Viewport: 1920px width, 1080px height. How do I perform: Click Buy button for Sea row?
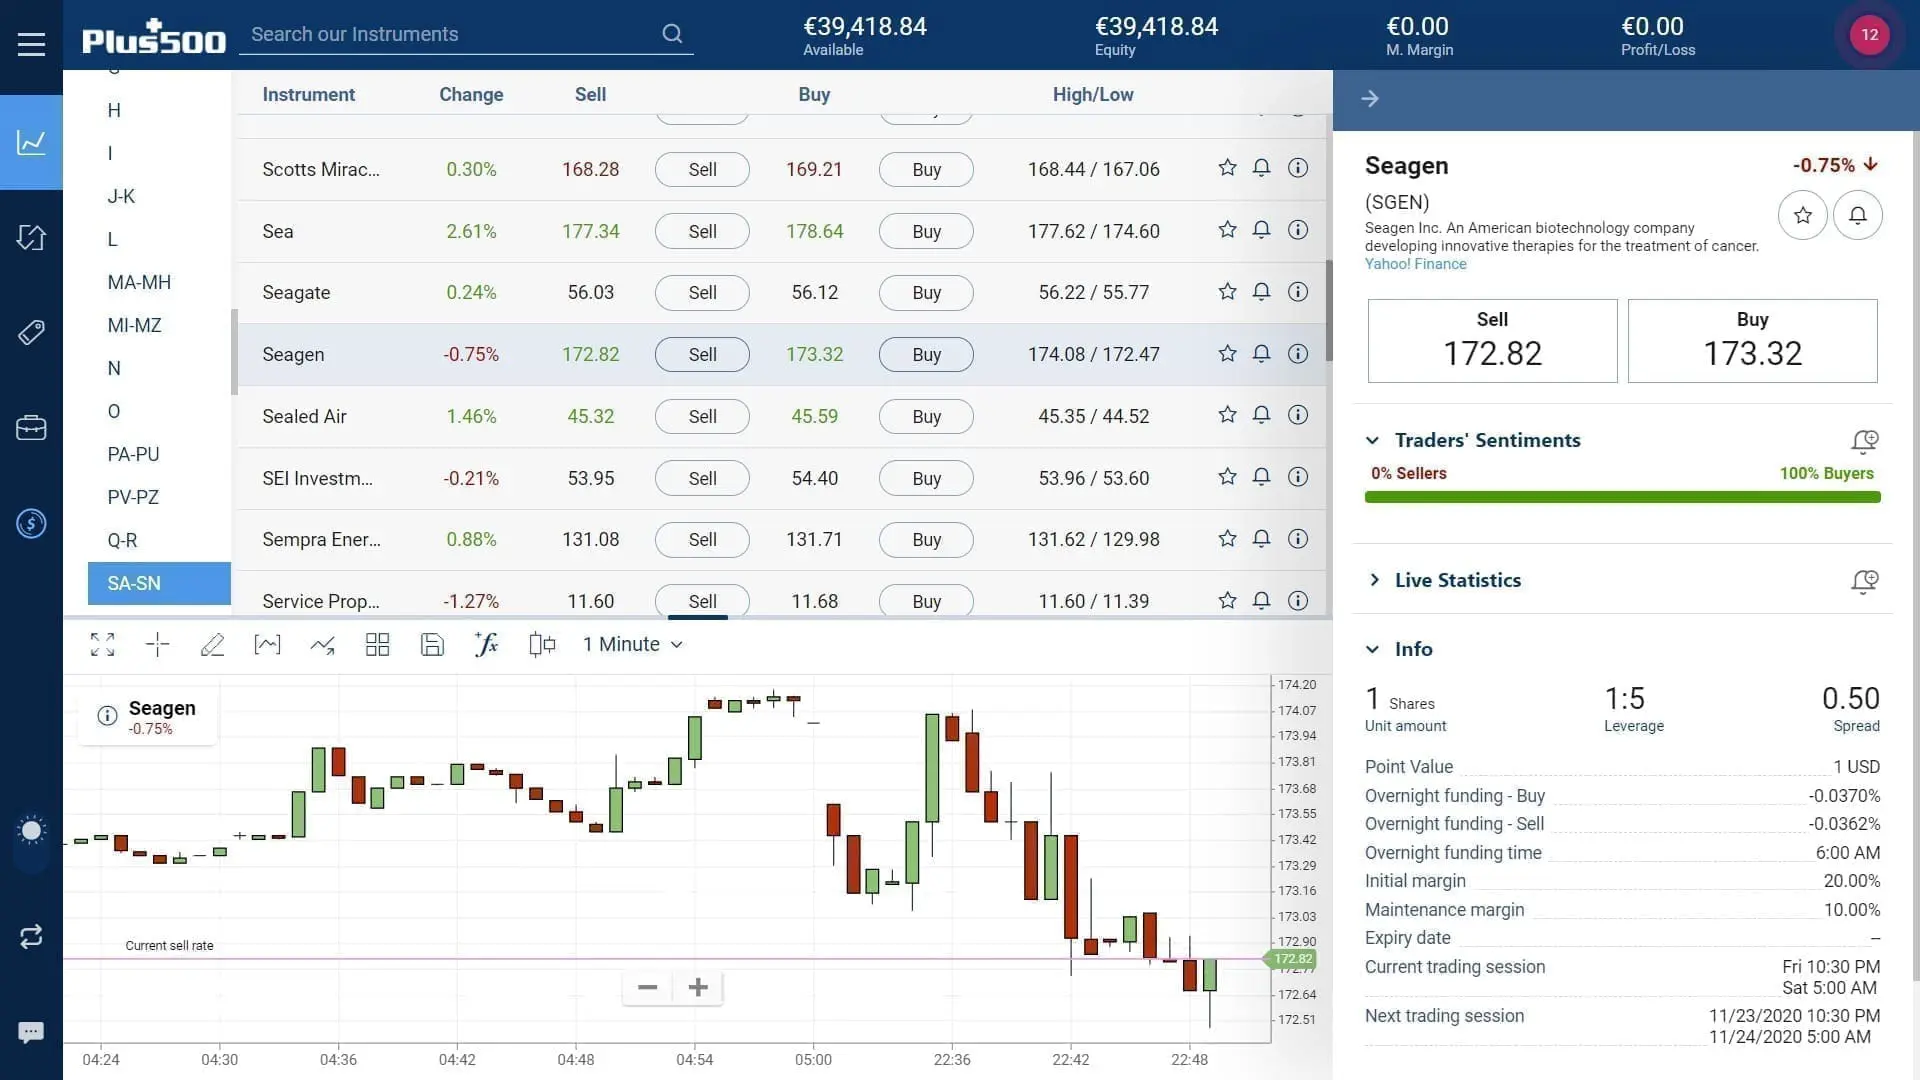926,231
